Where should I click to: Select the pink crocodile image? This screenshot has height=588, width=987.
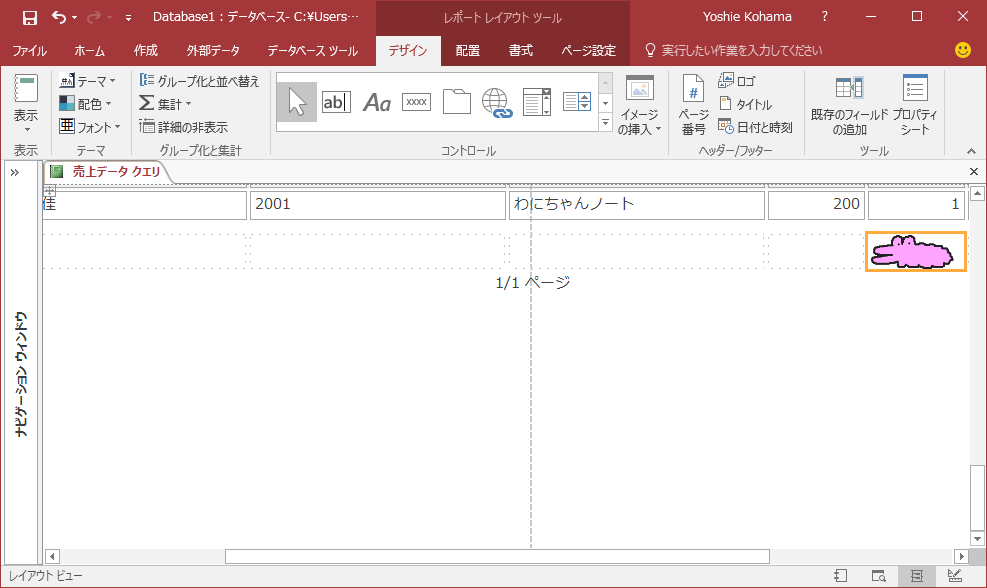[x=915, y=252]
